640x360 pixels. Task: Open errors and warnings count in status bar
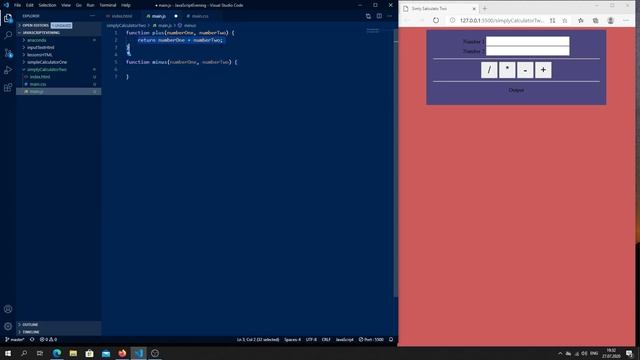[x=48, y=340]
